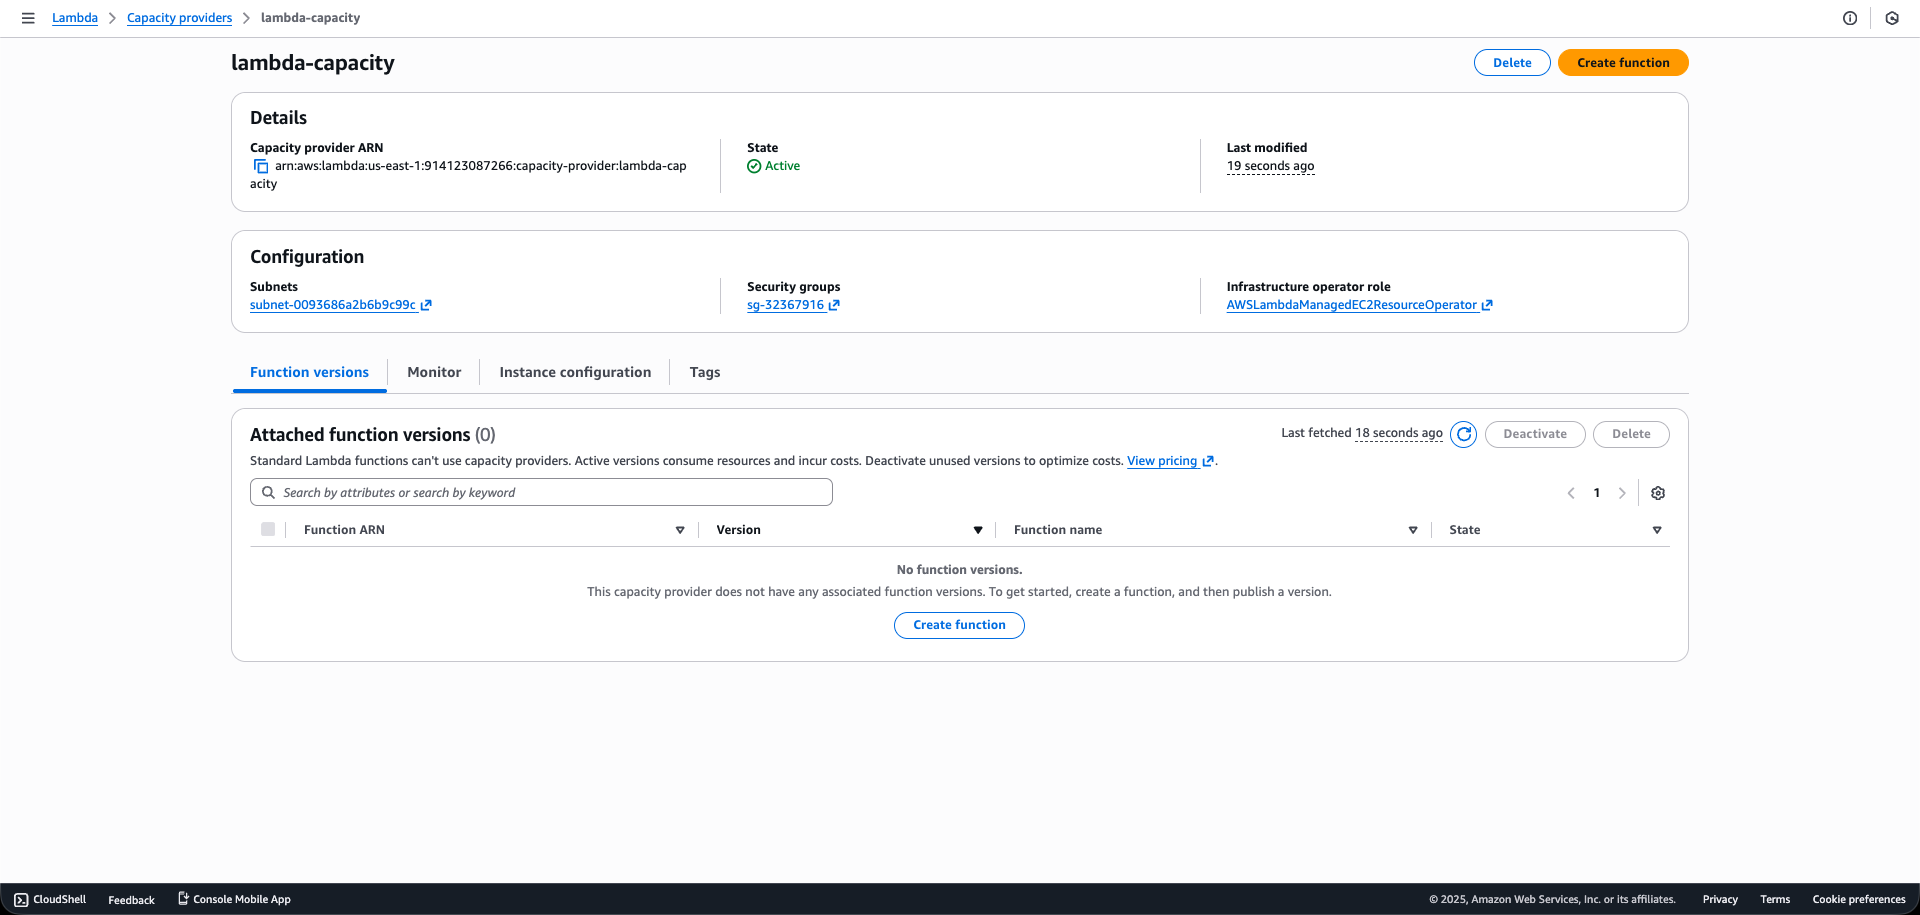Viewport: 1920px width, 915px height.
Task: Launch CloudShell from the bottom bar
Action: [49, 899]
